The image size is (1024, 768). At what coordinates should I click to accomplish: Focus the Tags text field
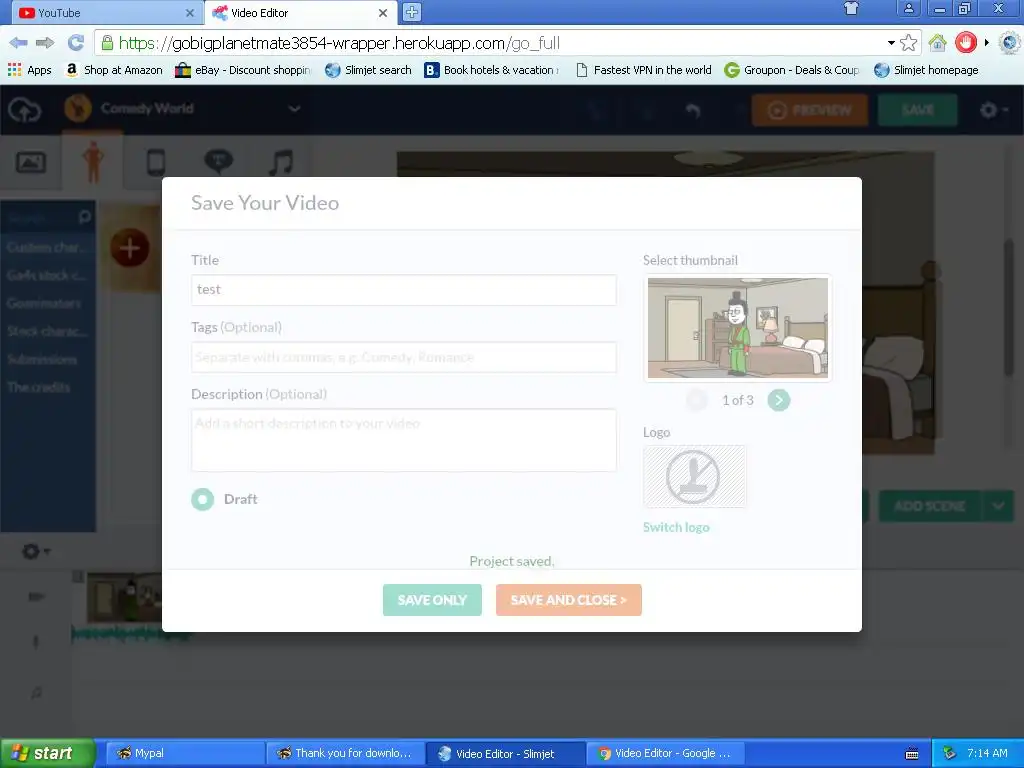coord(404,357)
